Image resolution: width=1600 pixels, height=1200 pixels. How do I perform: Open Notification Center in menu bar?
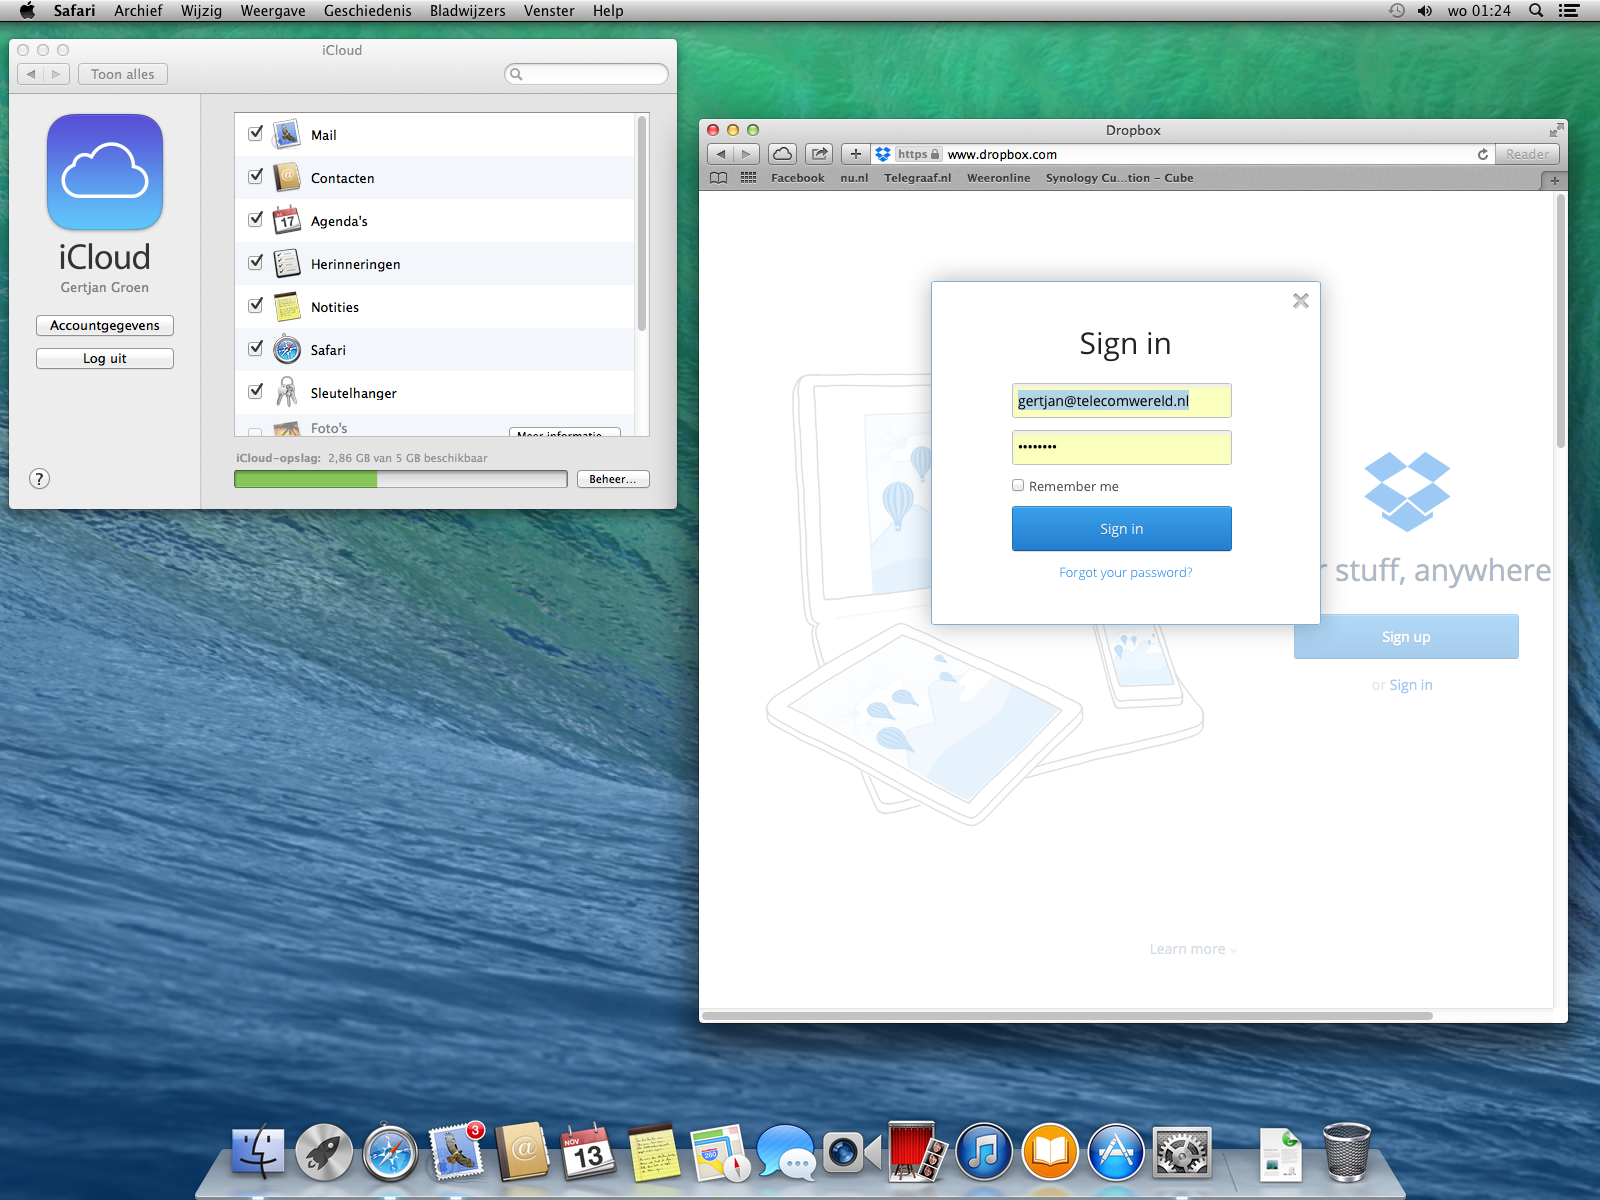pyautogui.click(x=1570, y=11)
